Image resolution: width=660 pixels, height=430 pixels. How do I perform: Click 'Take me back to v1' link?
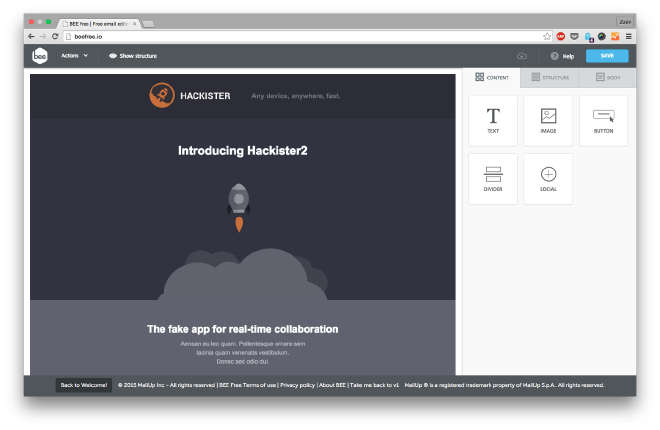coord(374,385)
